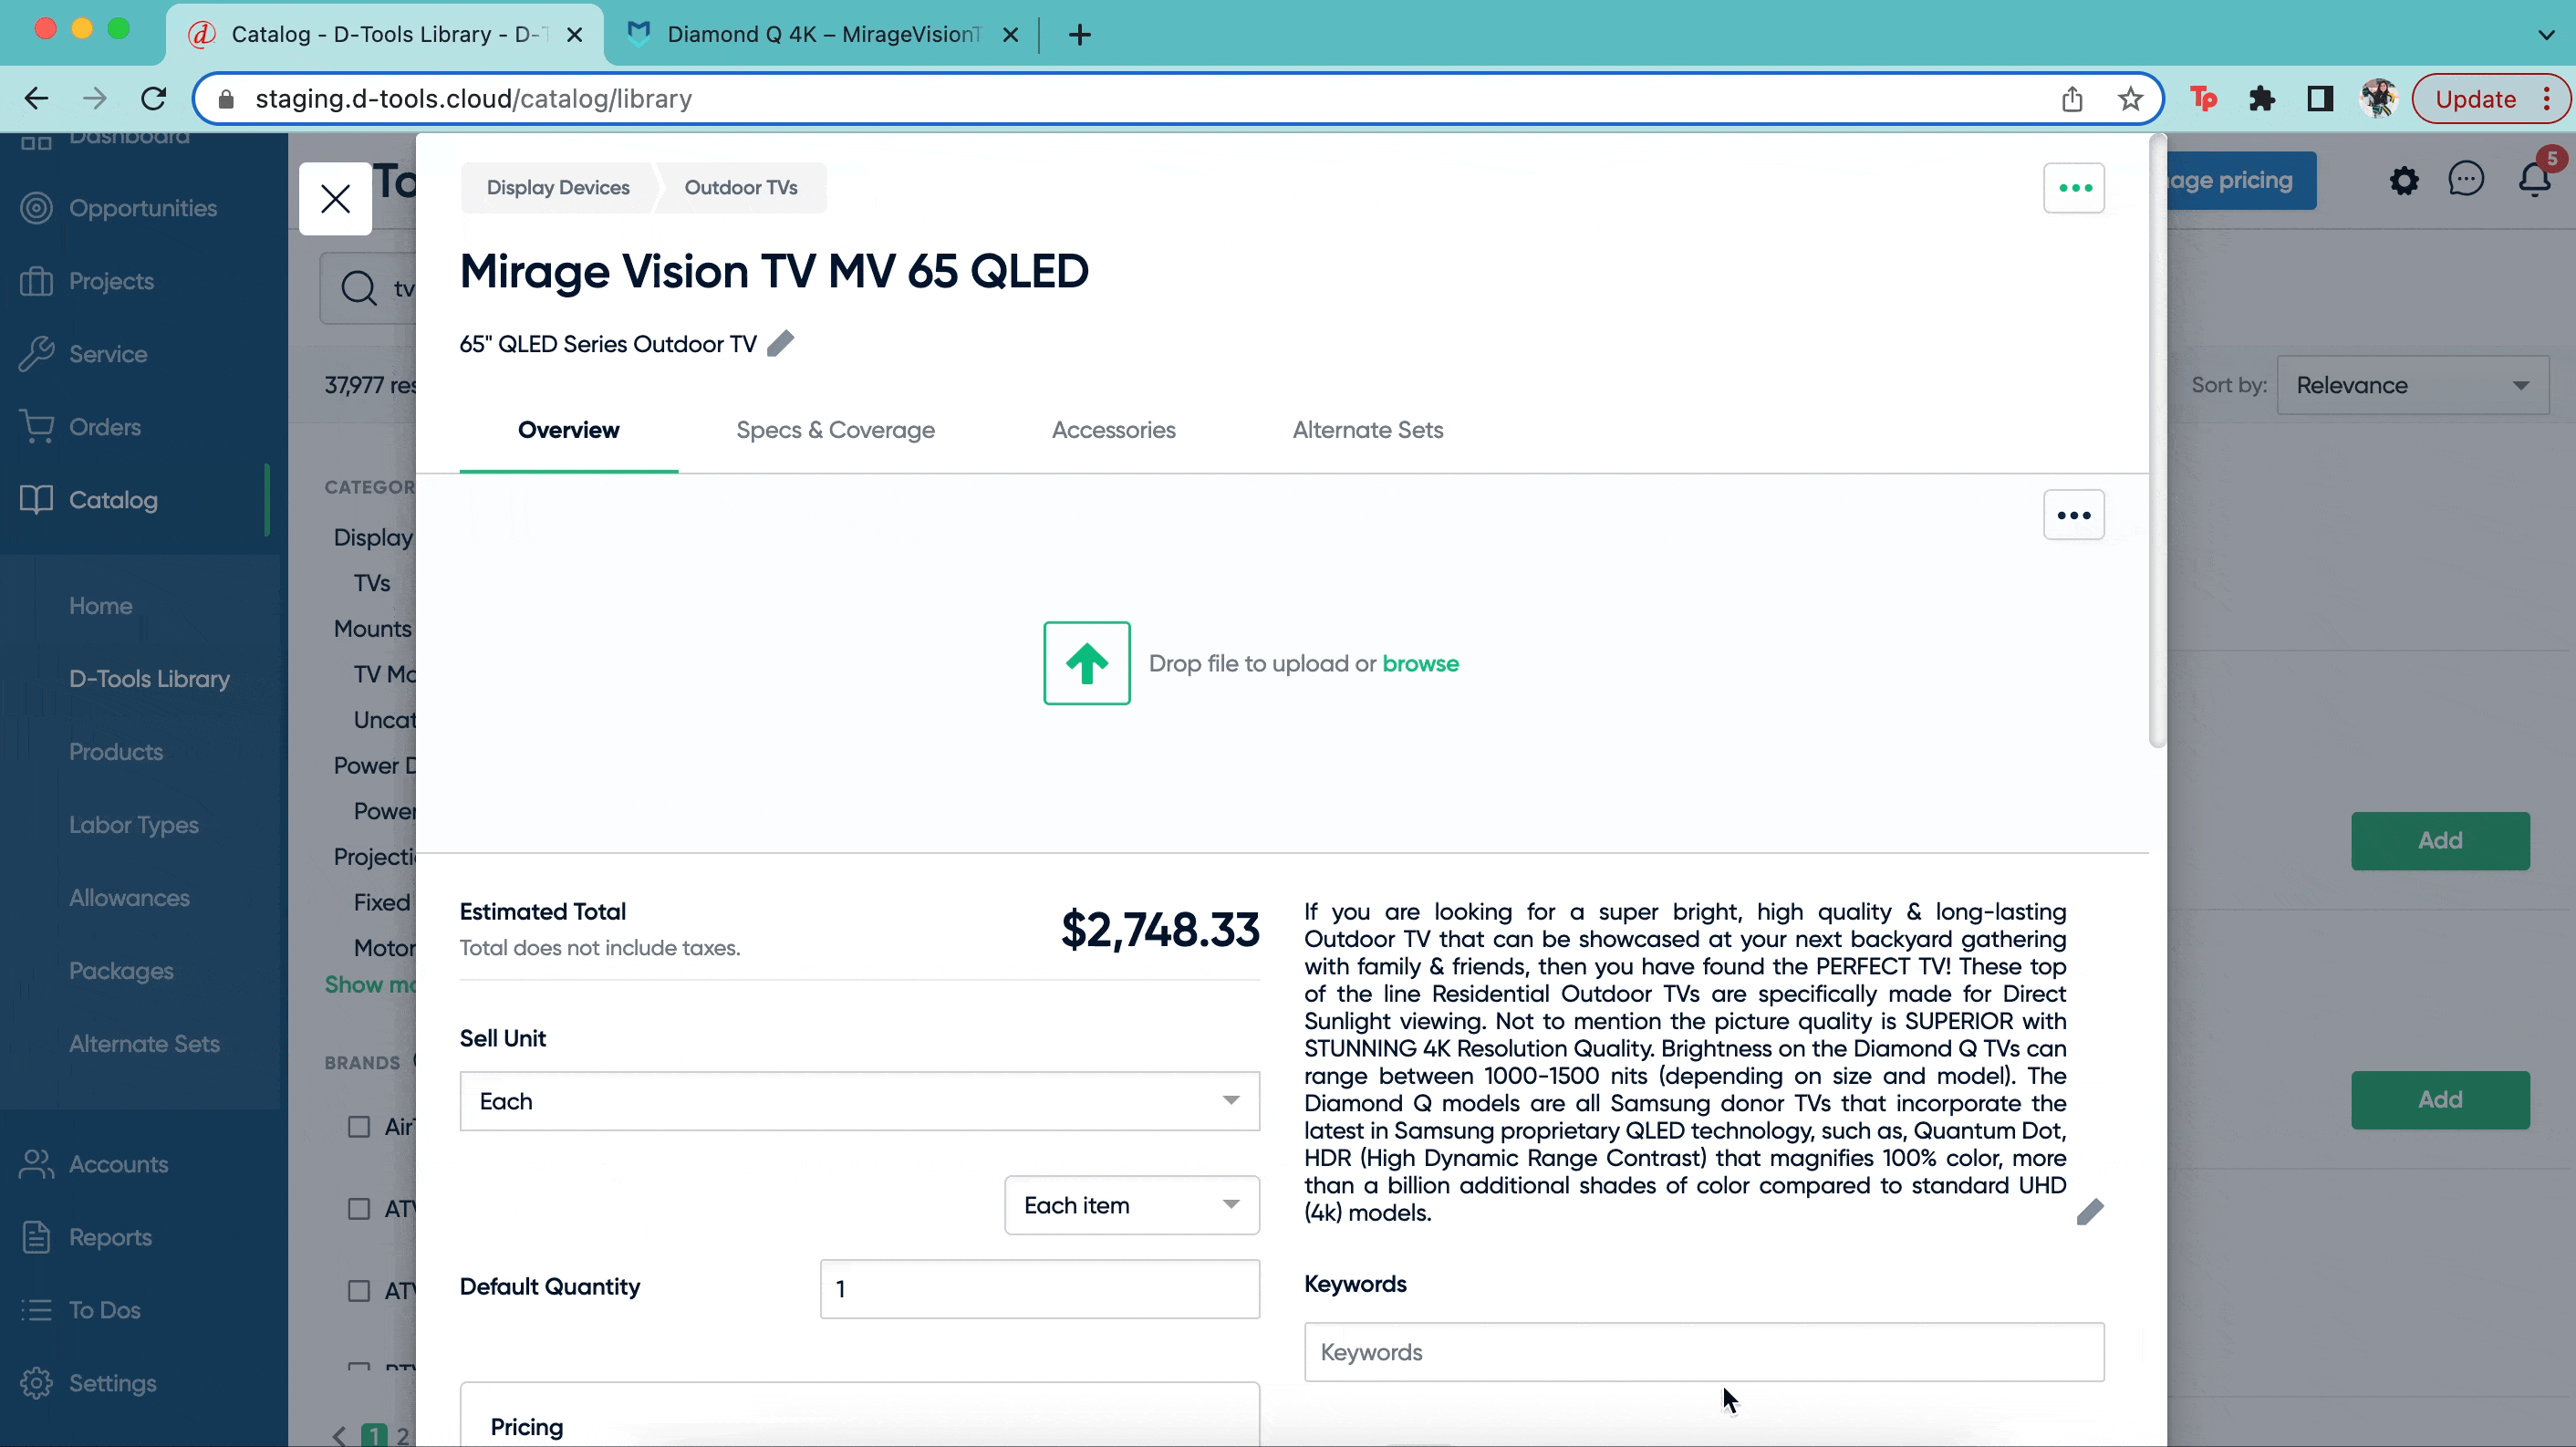2576x1447 pixels.
Task: Open the image section three-dots menu
Action: (x=2073, y=514)
